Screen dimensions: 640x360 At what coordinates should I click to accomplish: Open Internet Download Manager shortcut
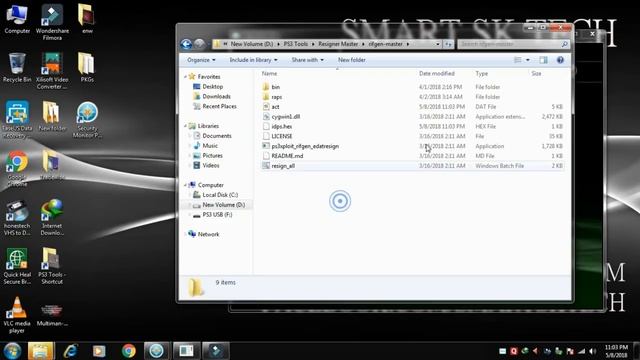[x=52, y=217]
